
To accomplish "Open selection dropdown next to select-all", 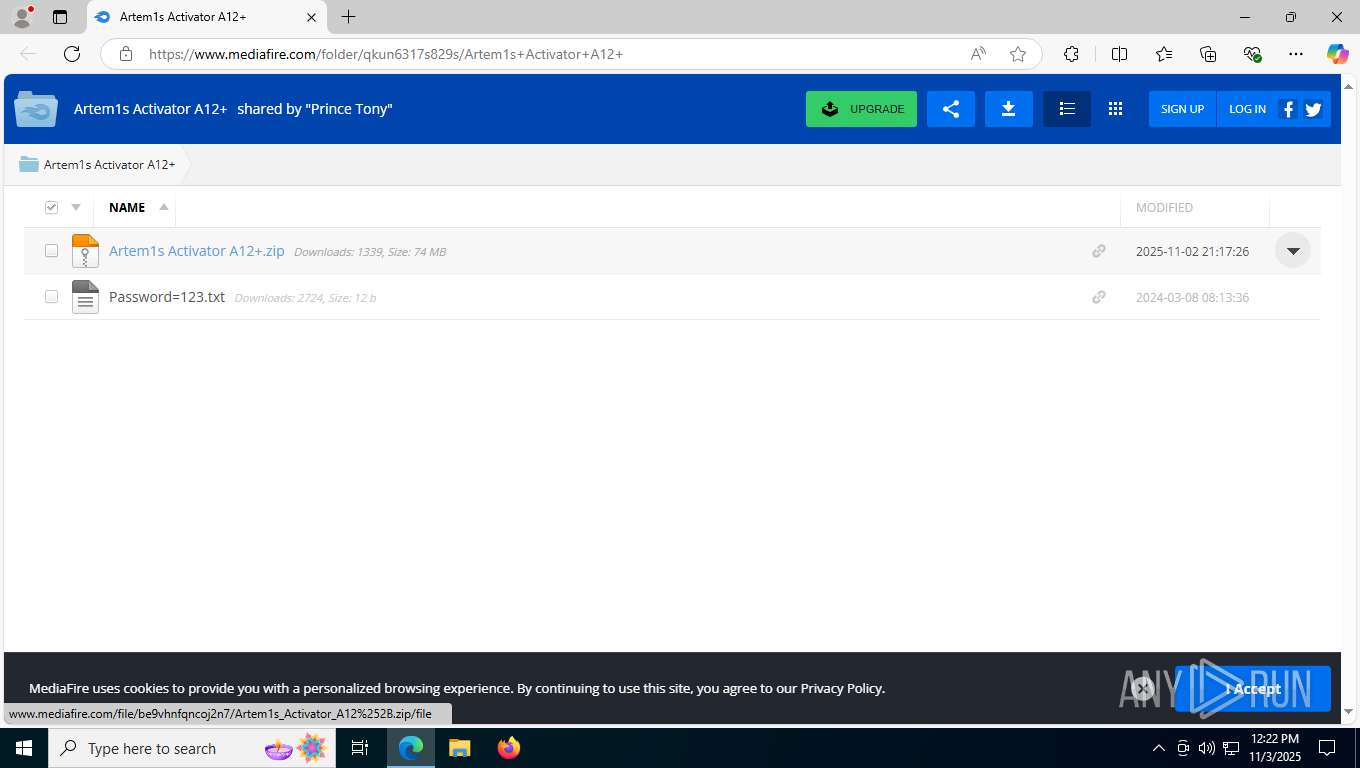I will coord(76,207).
